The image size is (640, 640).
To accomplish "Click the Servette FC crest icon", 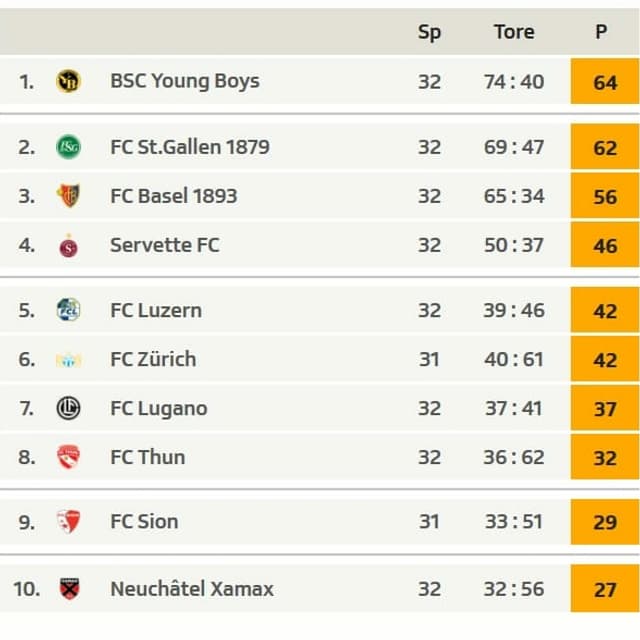I will [68, 245].
